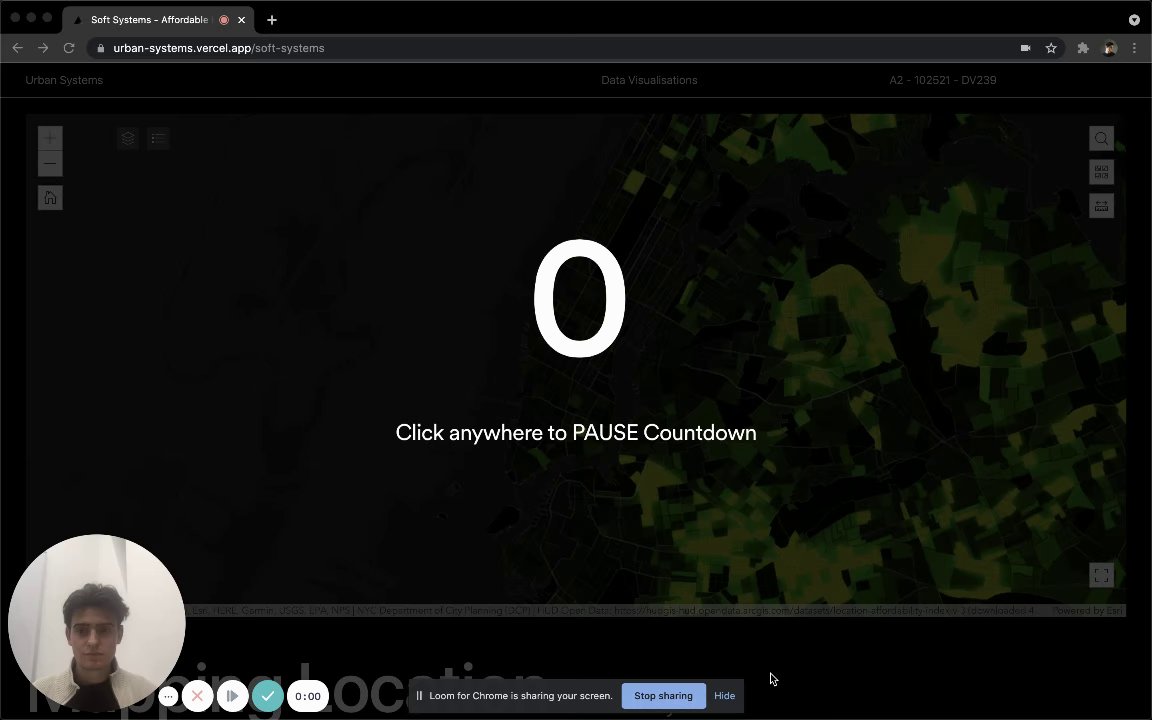Viewport: 1152px width, 720px height.
Task: Zoom in on the map
Action: 50,138
